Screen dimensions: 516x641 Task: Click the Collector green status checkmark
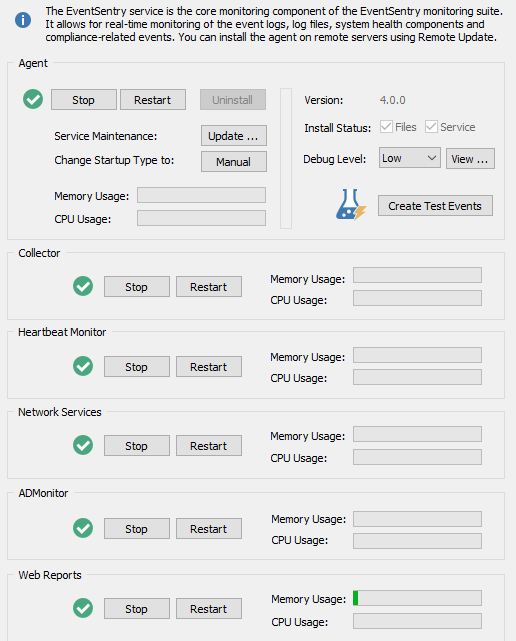pos(83,286)
